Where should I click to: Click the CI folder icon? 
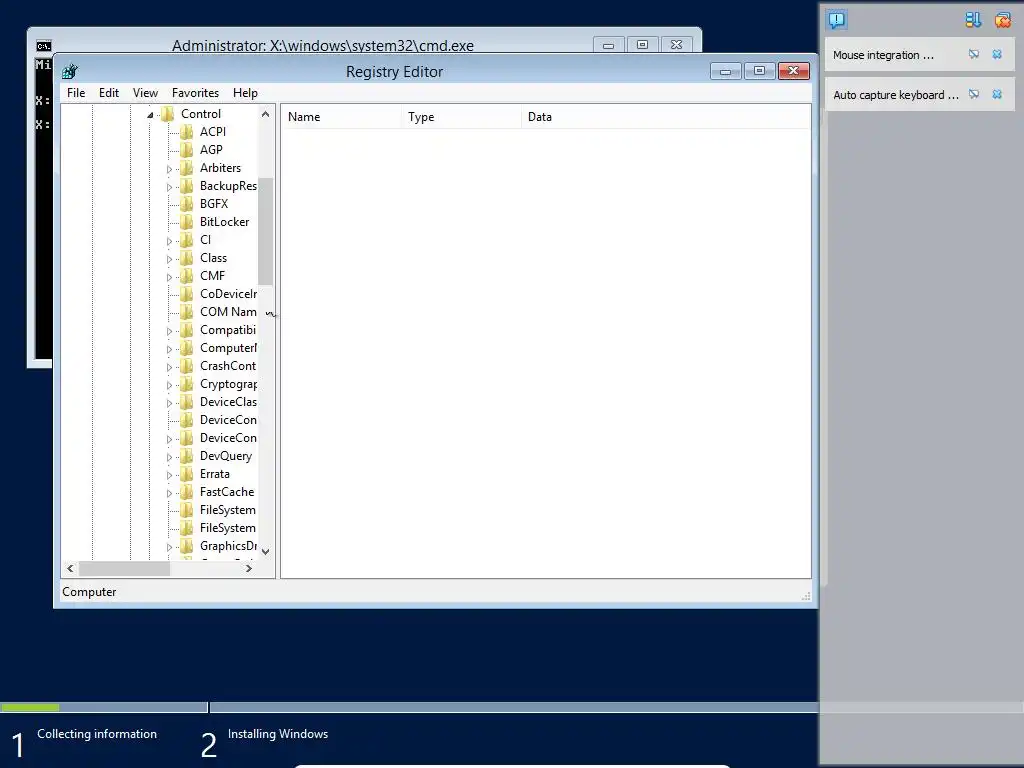point(187,240)
